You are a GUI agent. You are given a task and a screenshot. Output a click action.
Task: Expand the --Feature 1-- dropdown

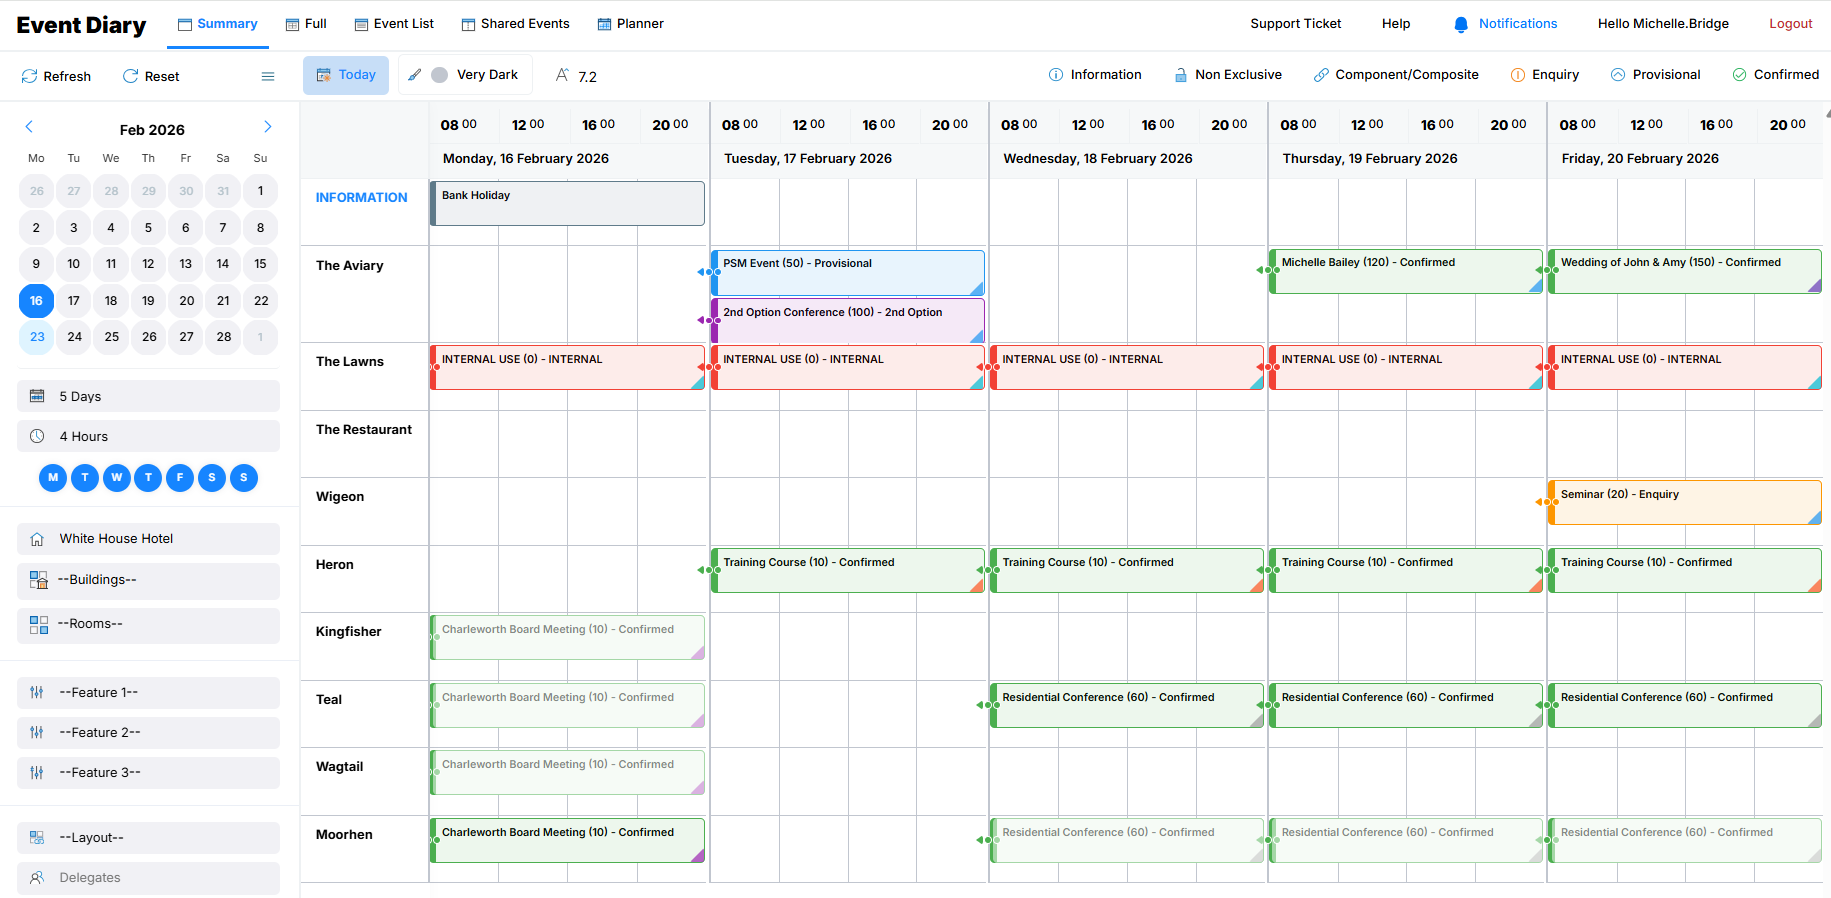(x=148, y=693)
